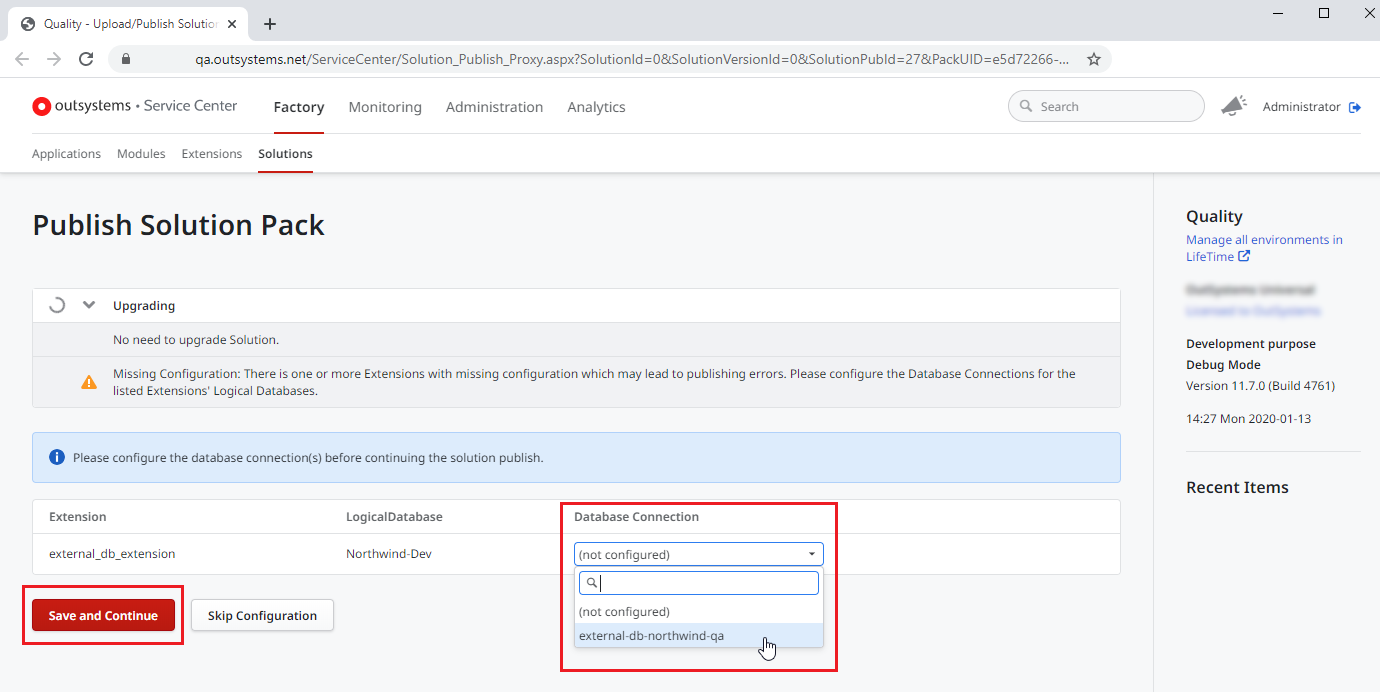This screenshot has width=1380, height=692.
Task: Click the info icon in blue banner
Action: coord(57,457)
